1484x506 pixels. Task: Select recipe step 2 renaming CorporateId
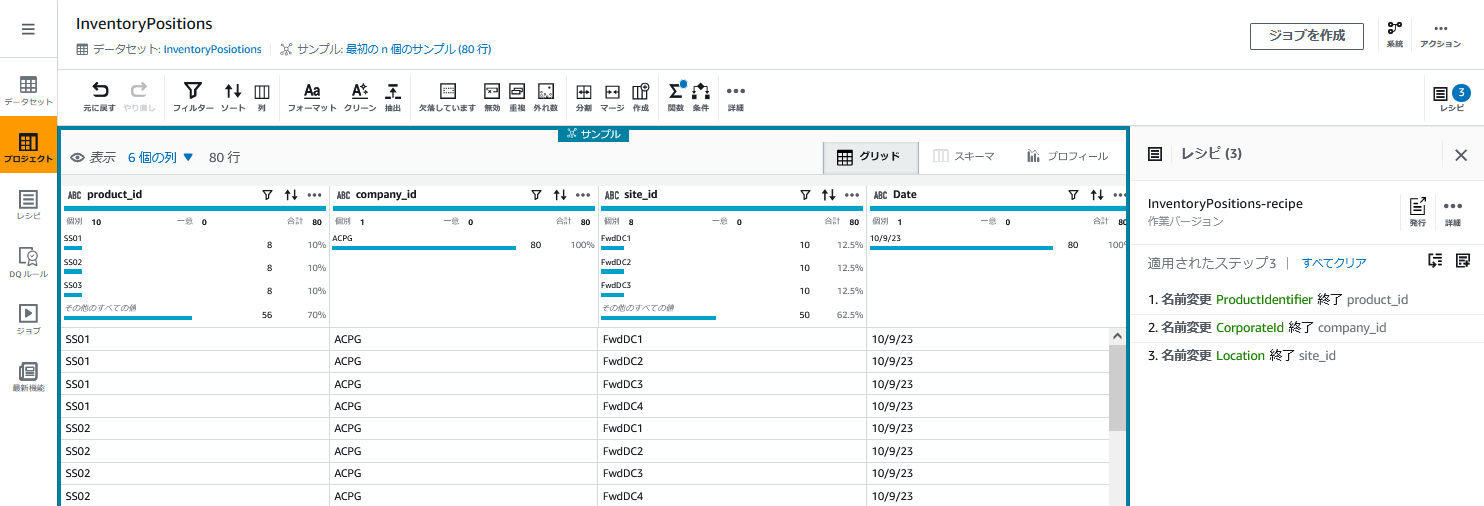tap(1306, 327)
